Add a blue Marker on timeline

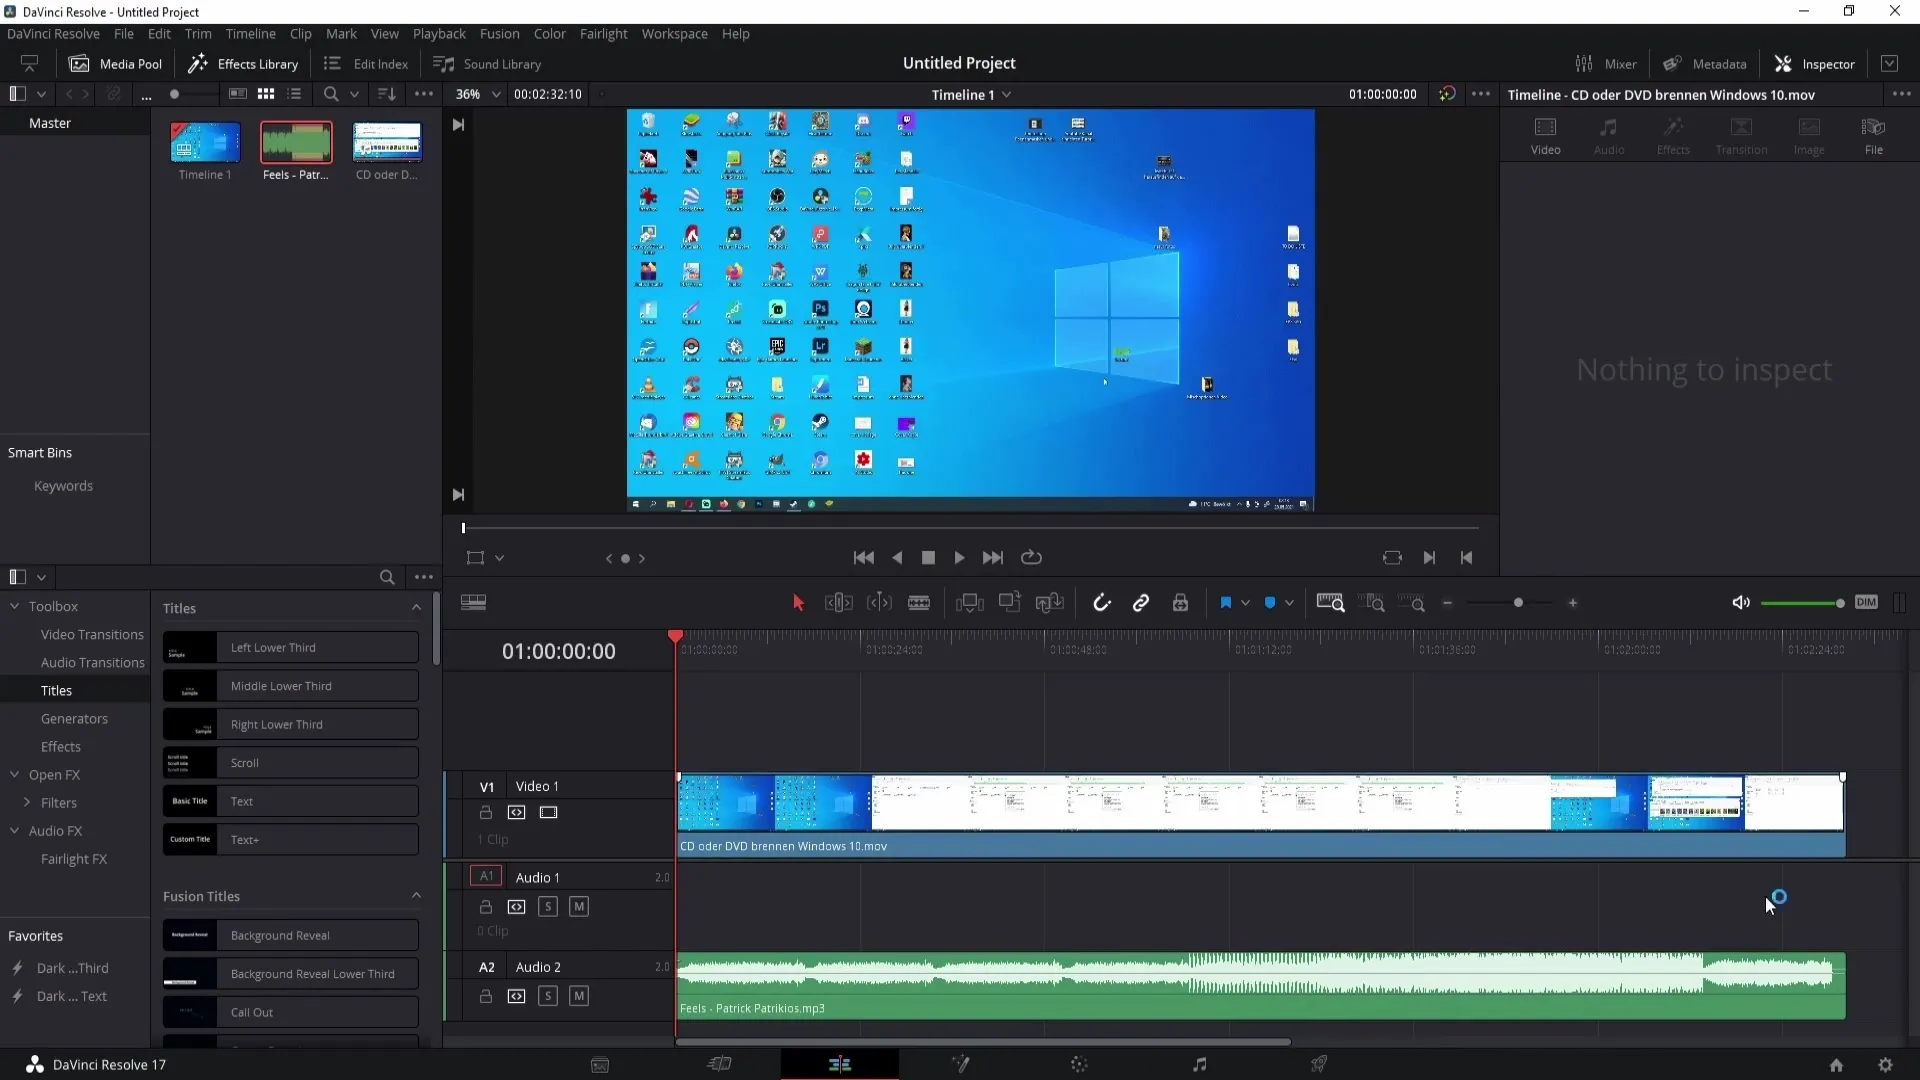click(1270, 603)
